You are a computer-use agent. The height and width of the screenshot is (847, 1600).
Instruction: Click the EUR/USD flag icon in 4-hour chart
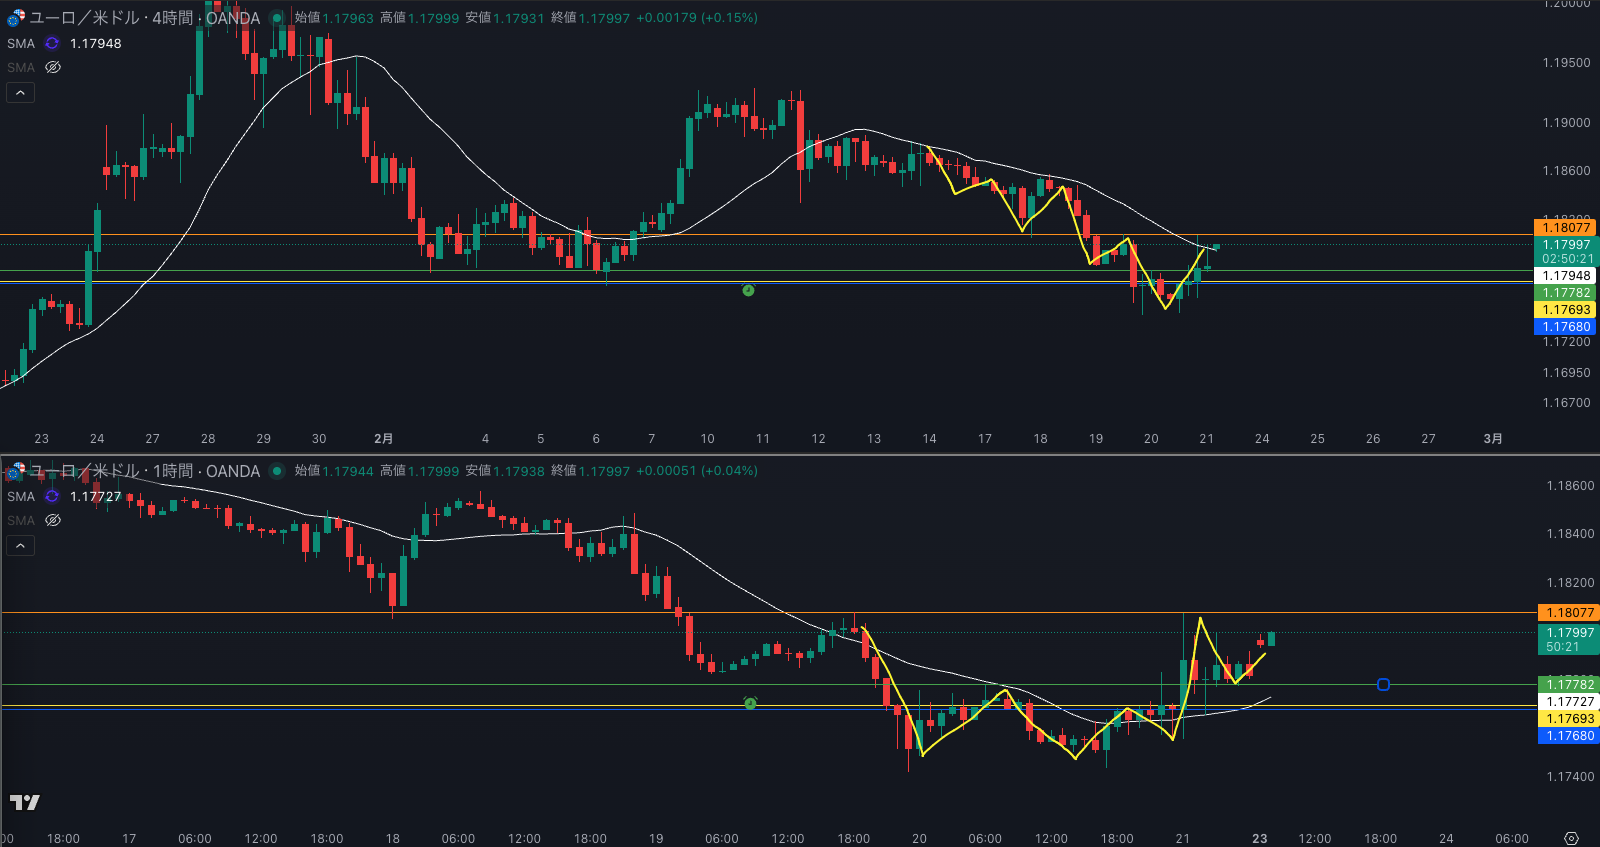point(16,18)
